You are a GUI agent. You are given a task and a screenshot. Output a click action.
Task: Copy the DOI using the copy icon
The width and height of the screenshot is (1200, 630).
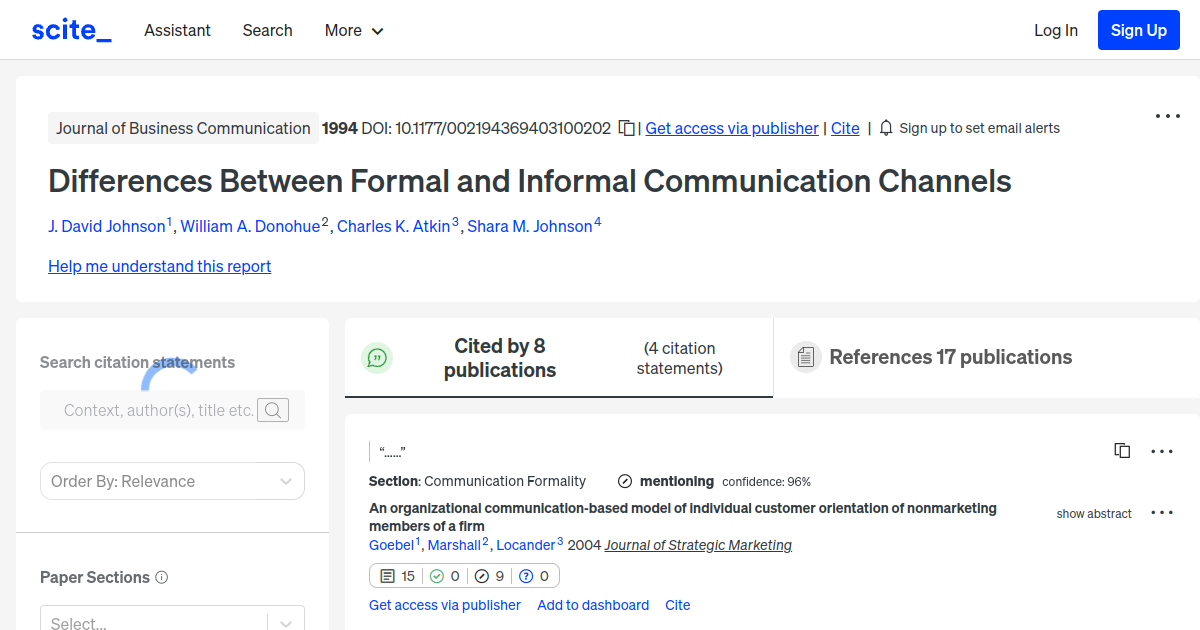coord(625,128)
